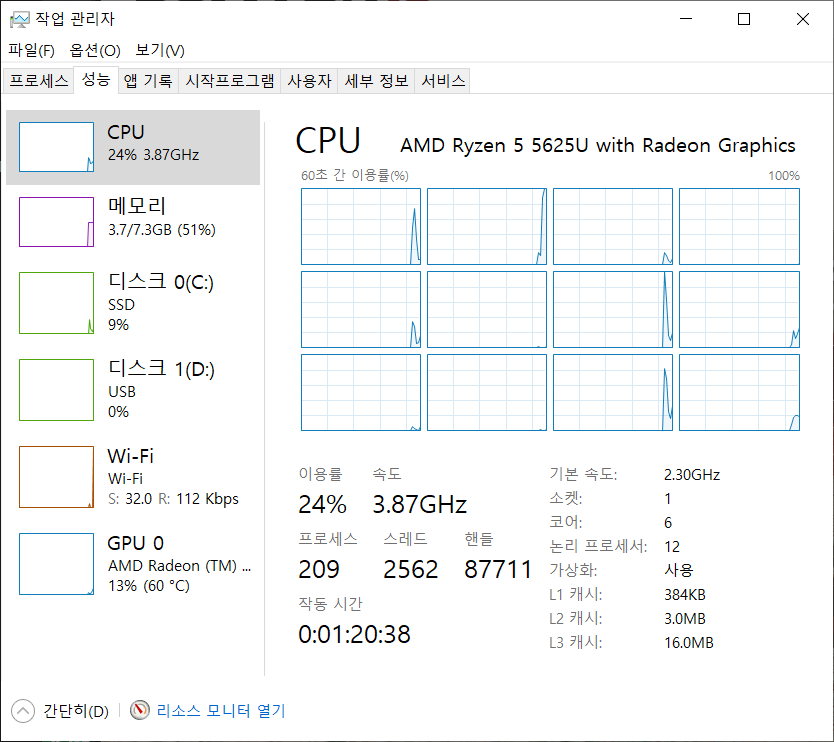Open the 보기(V) menu
Viewport: 834px width, 742px height.
[160, 50]
